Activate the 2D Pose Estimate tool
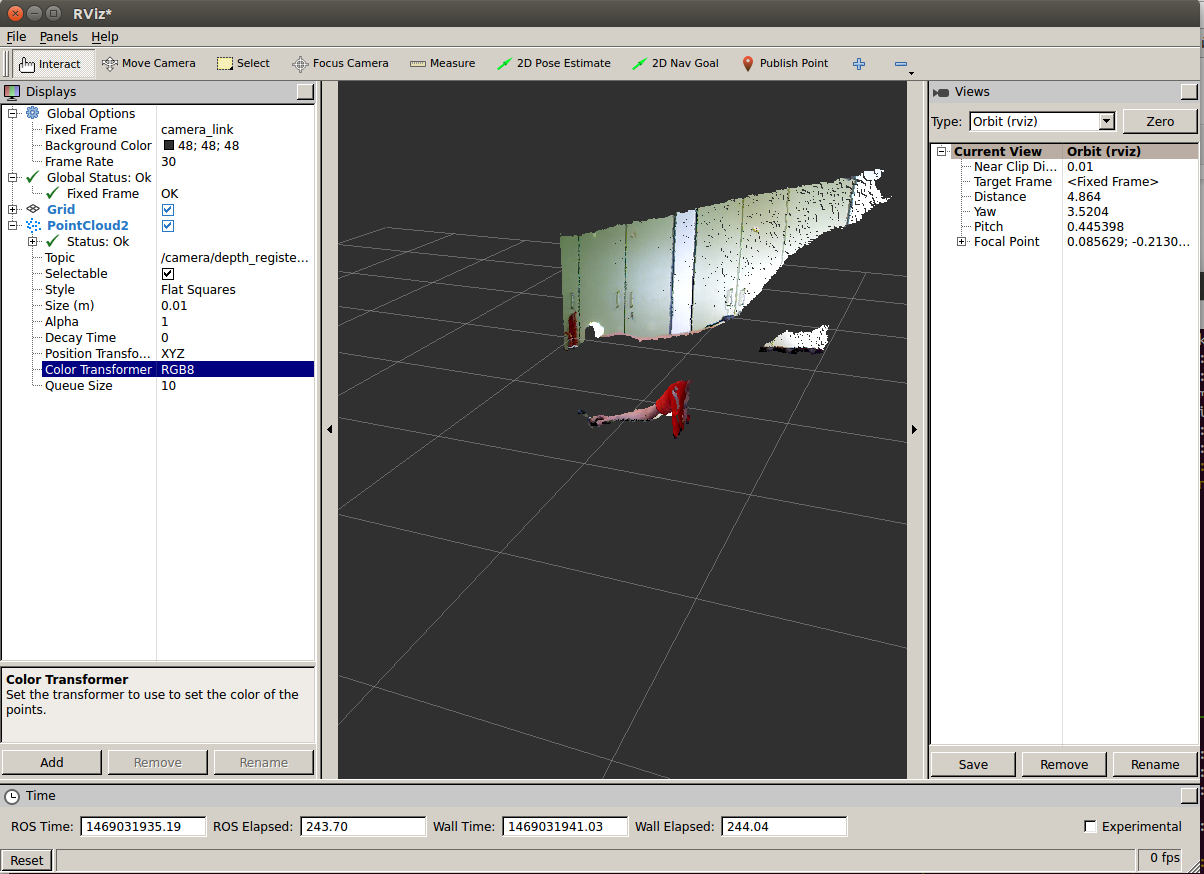Viewport: 1204px width, 874px height. pos(553,63)
